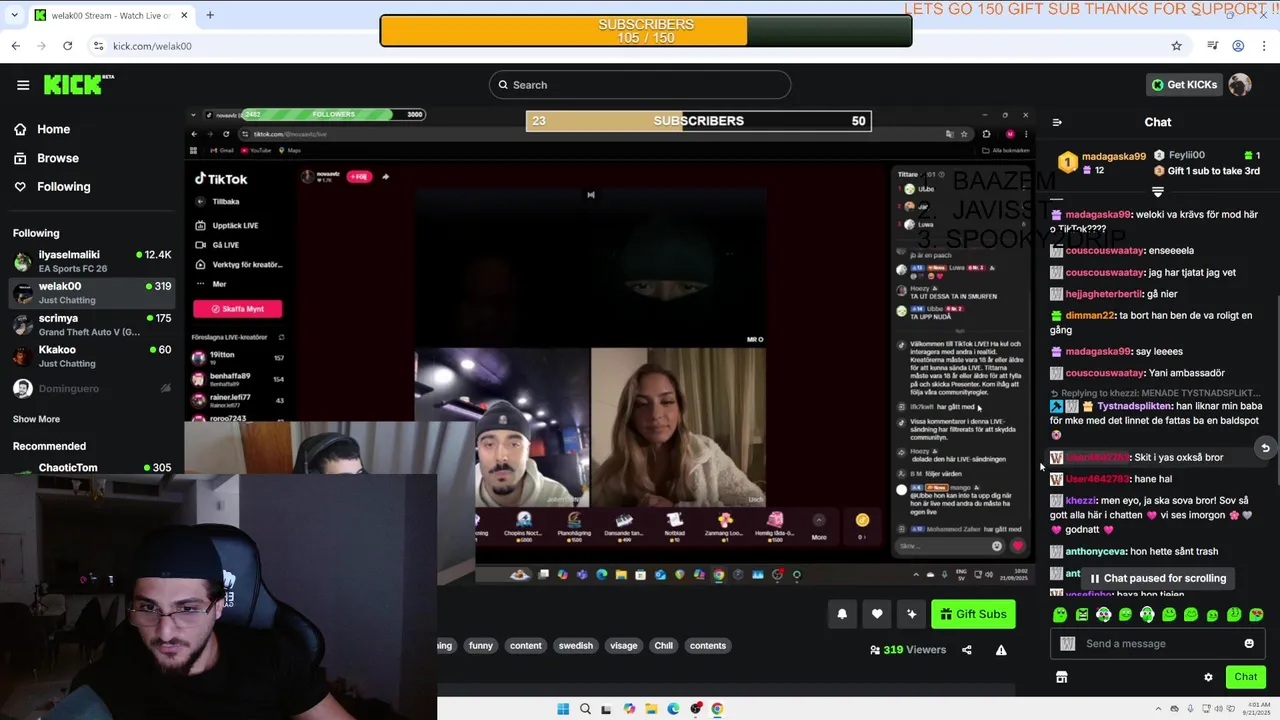
Task: Pick the angry square green emote
Action: tap(1082, 615)
